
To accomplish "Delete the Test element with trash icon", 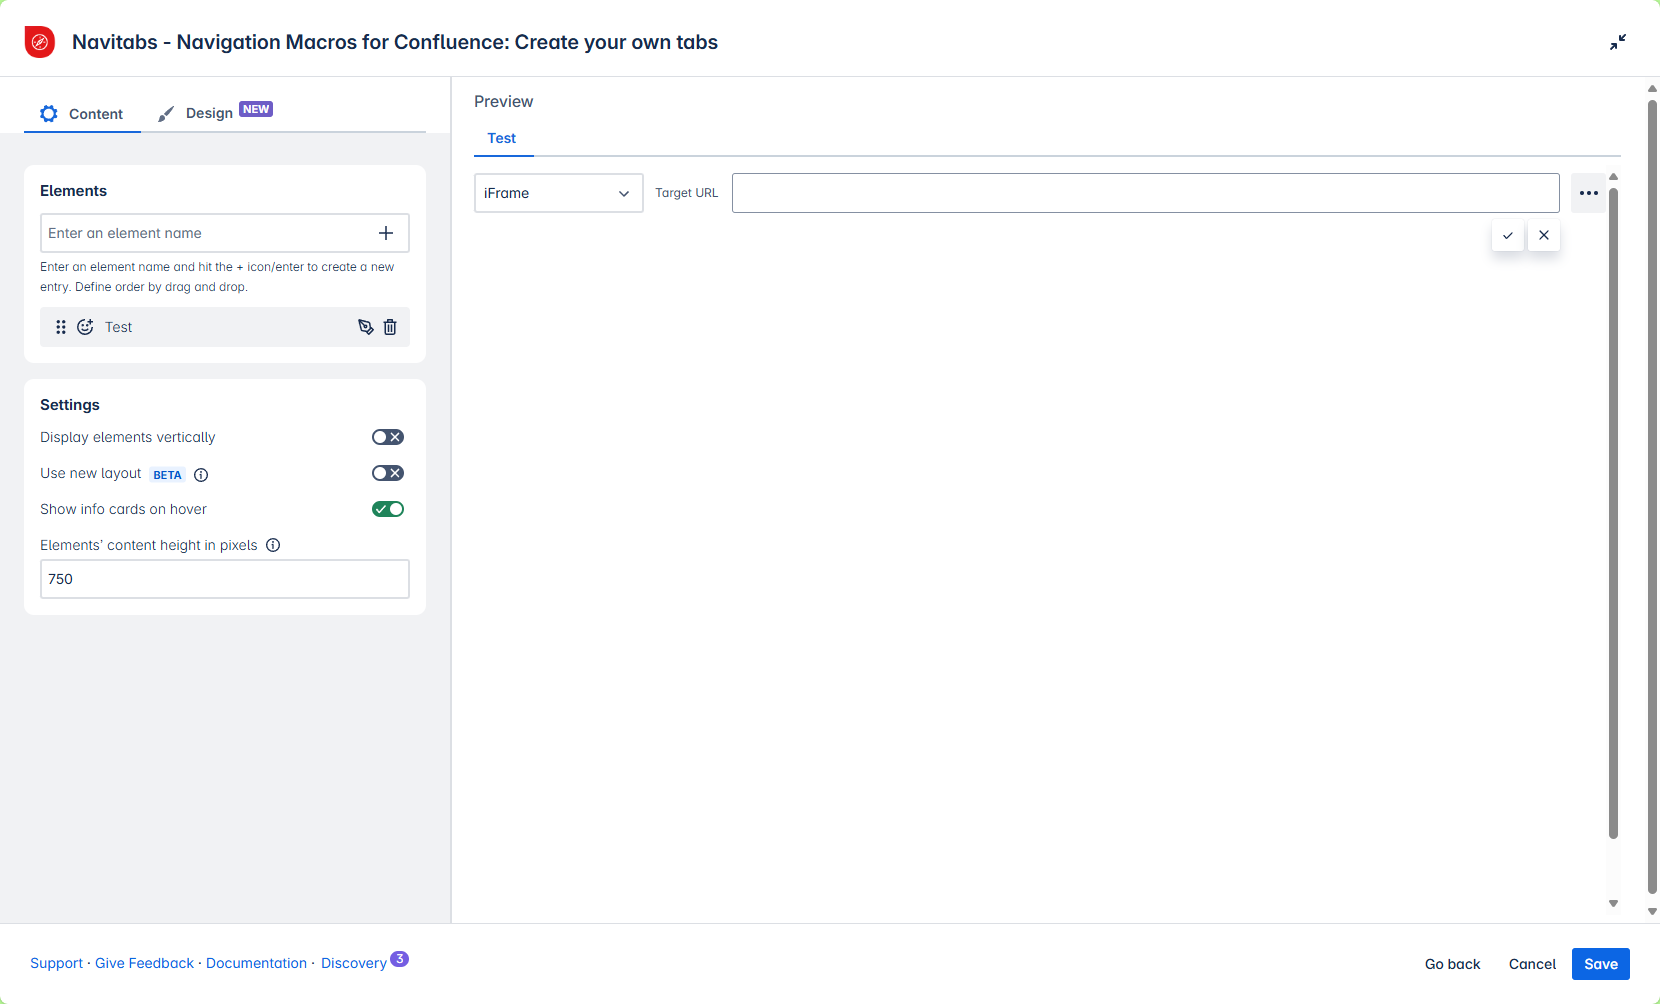I will [390, 327].
